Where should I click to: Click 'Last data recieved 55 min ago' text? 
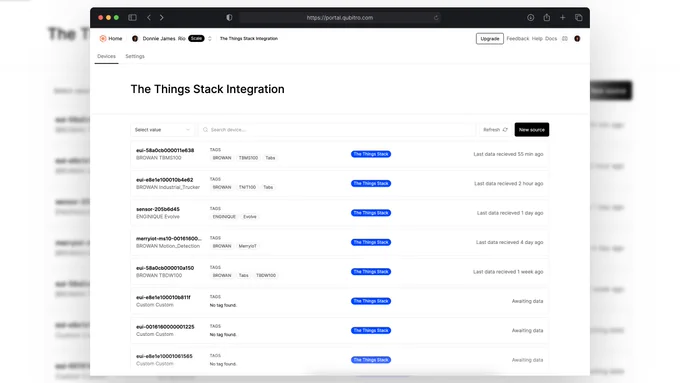tap(508, 154)
